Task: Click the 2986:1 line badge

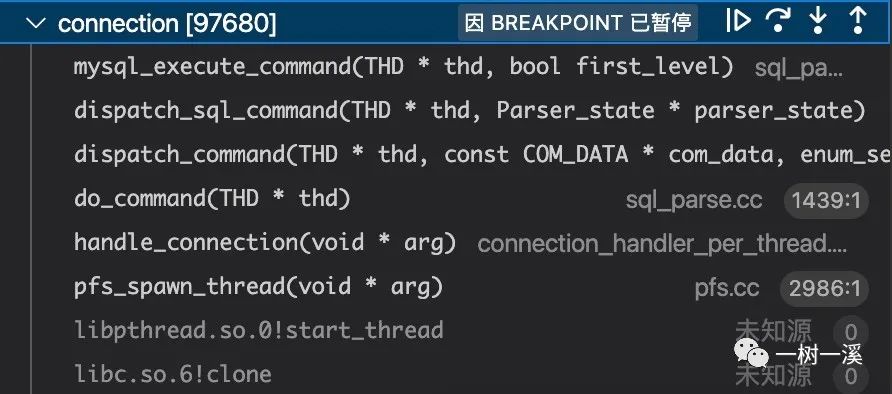Action: coord(824,289)
